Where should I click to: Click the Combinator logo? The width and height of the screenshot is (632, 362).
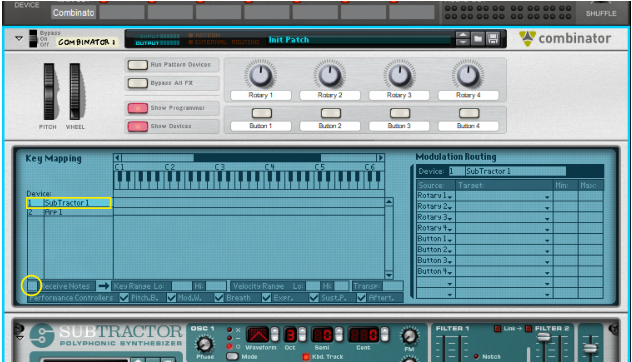(565, 39)
